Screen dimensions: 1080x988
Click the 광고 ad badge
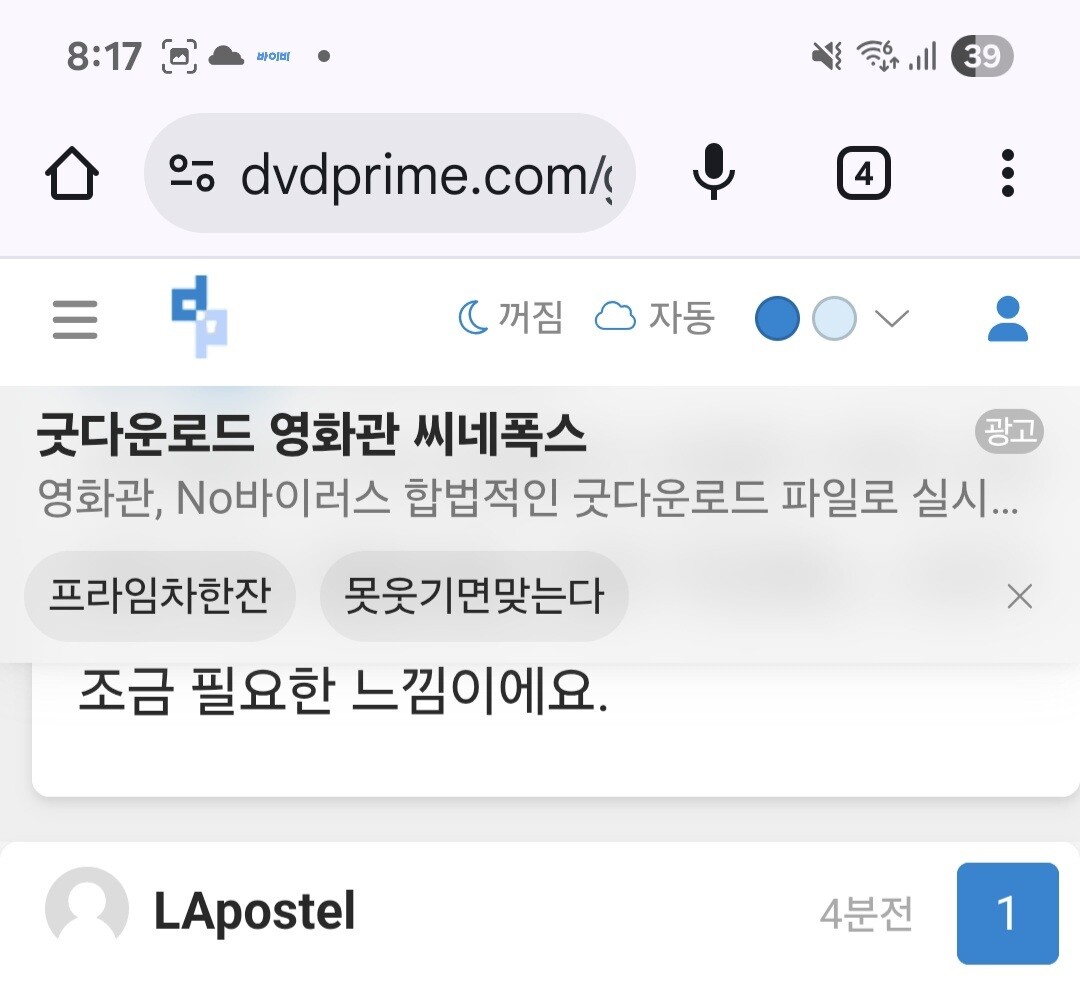point(1009,432)
